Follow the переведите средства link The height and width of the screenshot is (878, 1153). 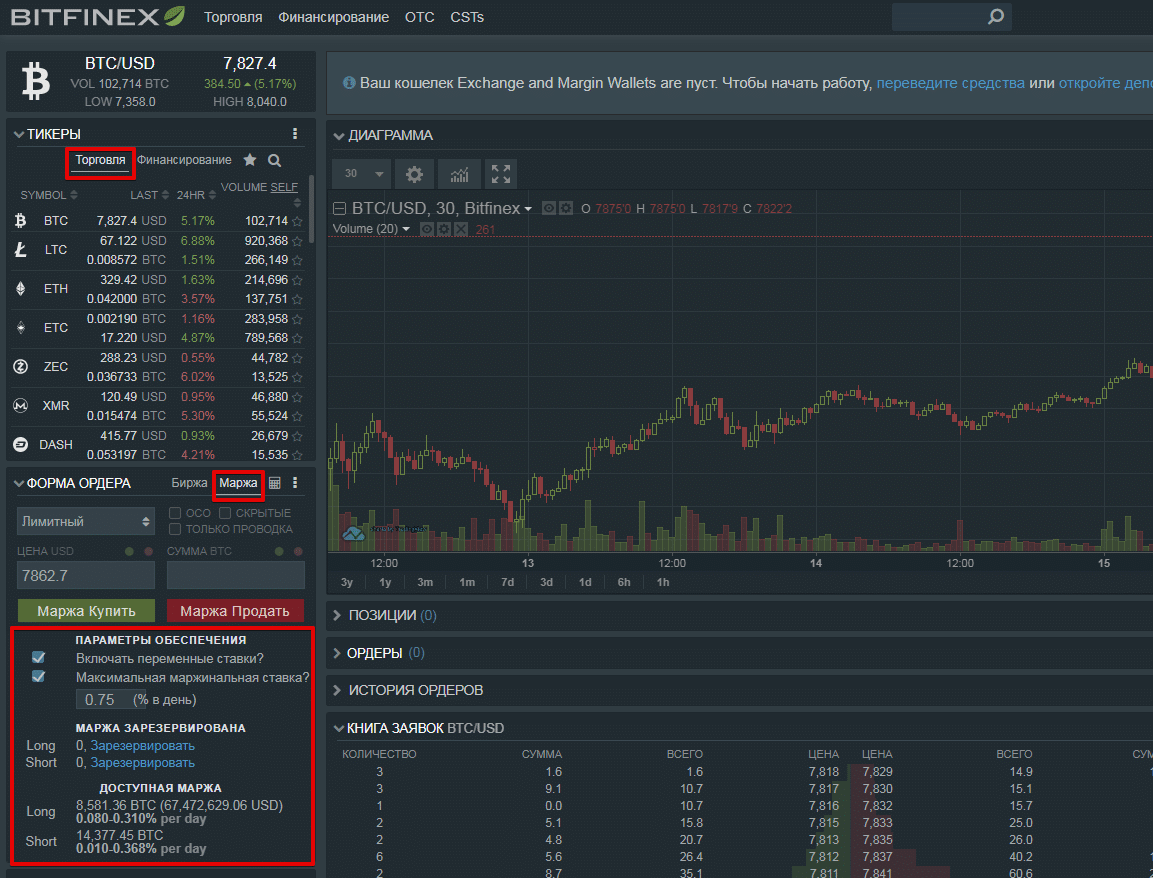coord(950,83)
